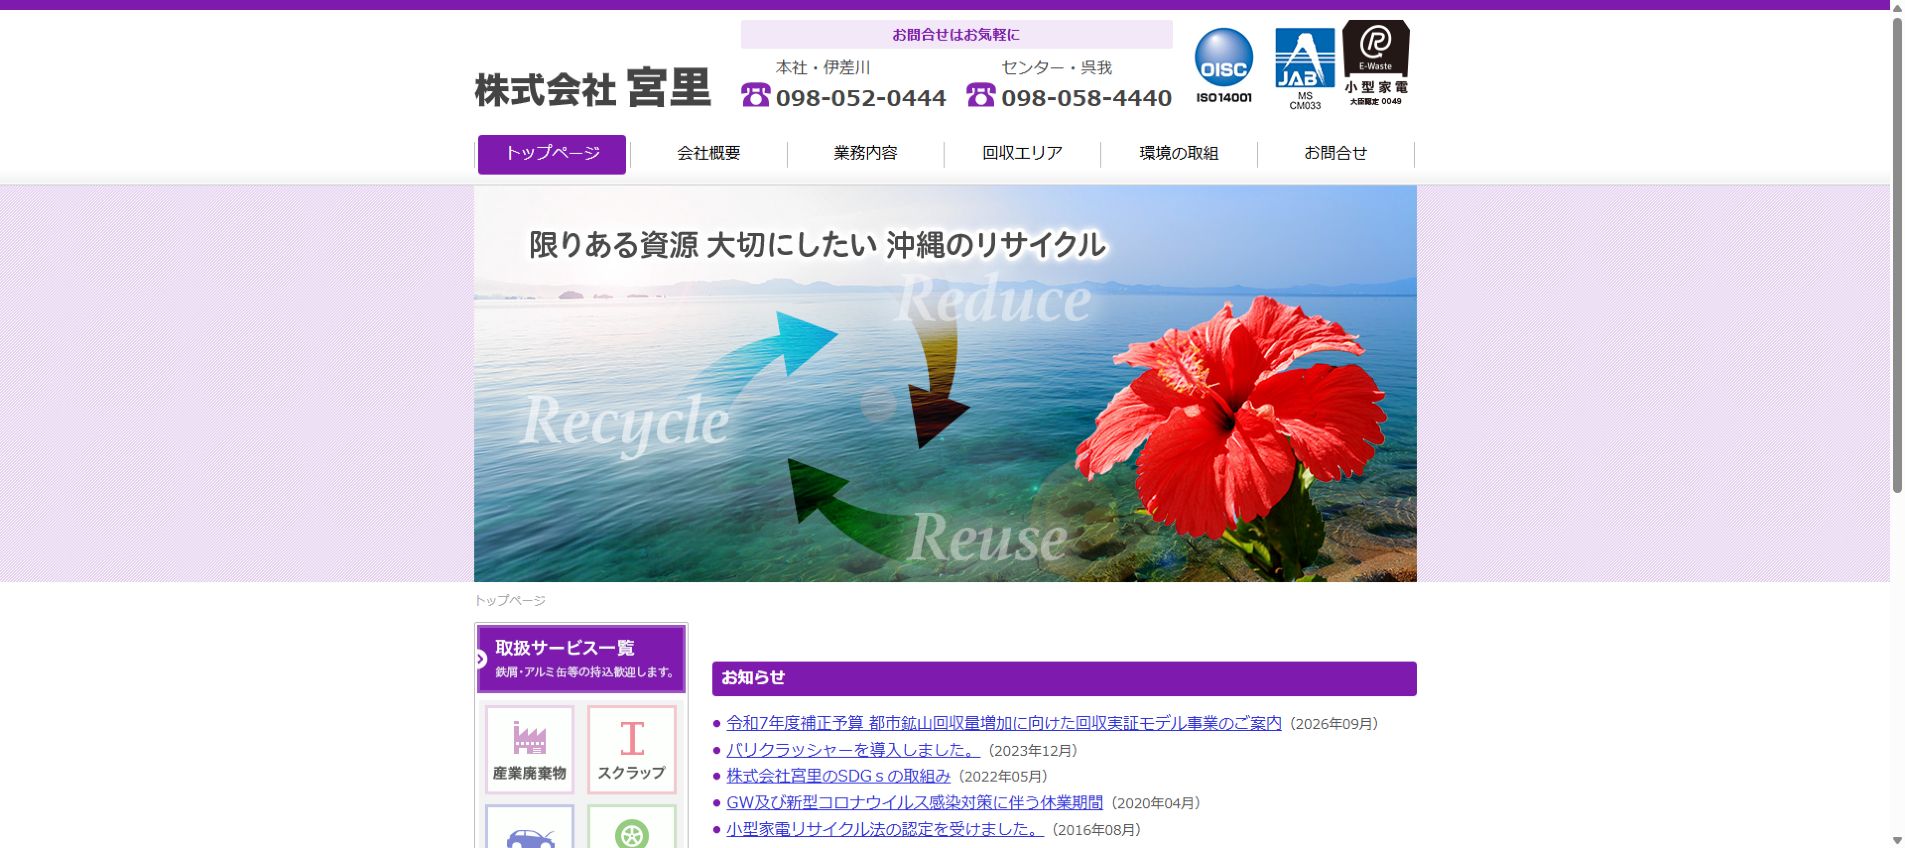Click the センター phone number 098-058-4440

click(x=1087, y=98)
